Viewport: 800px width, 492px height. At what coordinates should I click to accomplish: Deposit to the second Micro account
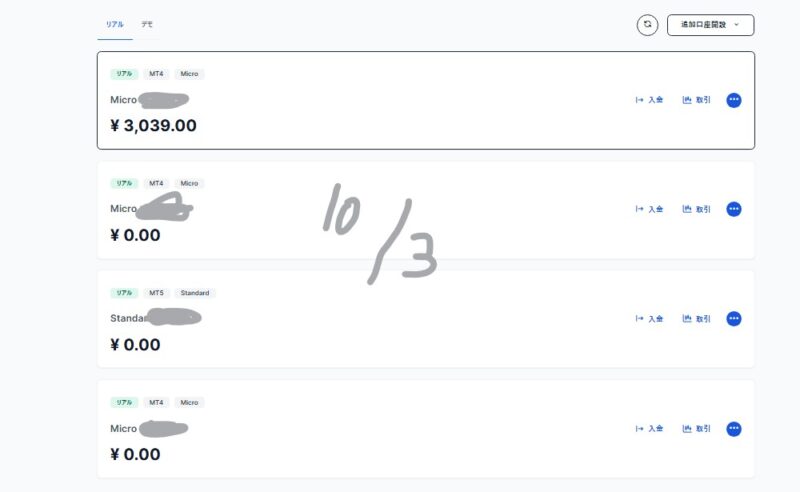(650, 209)
